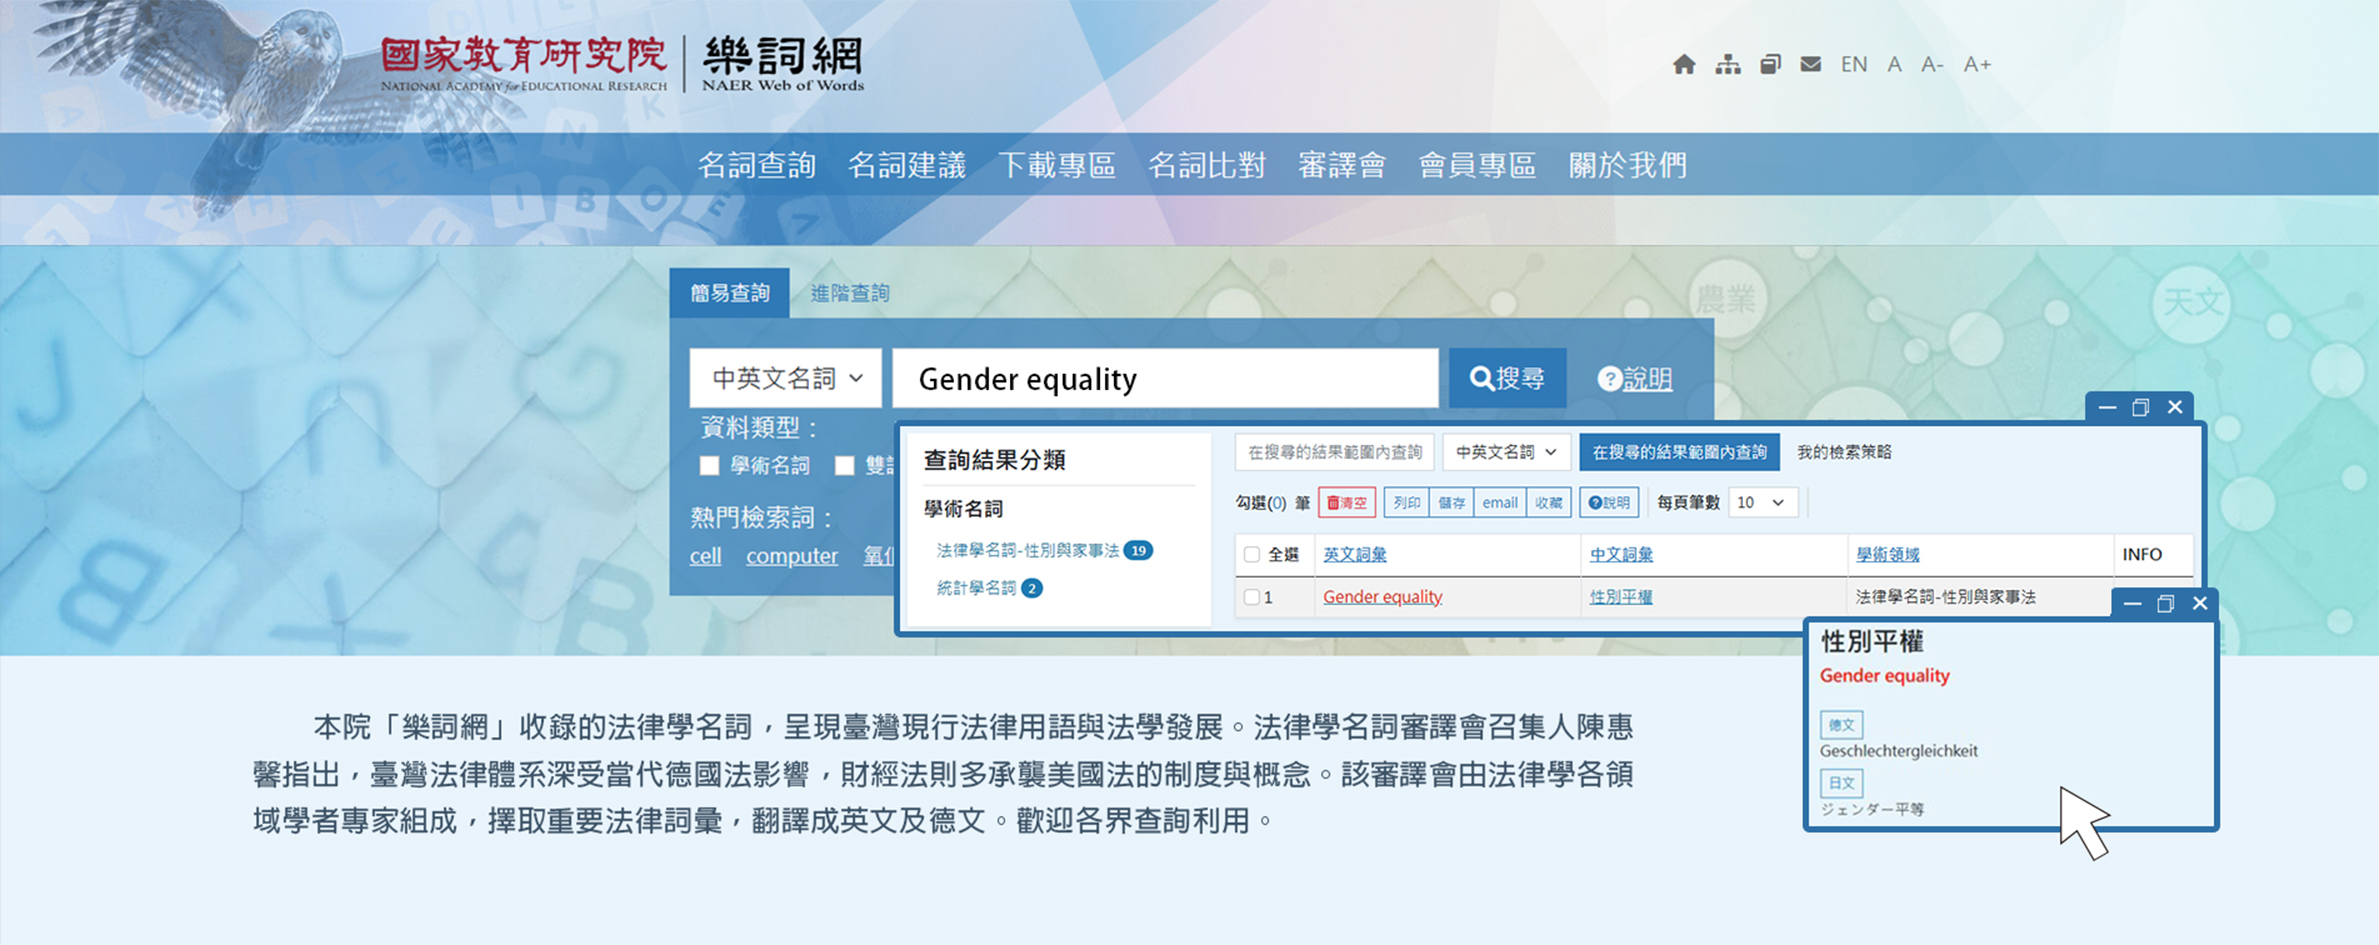Image resolution: width=2379 pixels, height=945 pixels.
Task: Expand the 中英文名詞 dropdown in the results panel
Action: [x=1505, y=452]
